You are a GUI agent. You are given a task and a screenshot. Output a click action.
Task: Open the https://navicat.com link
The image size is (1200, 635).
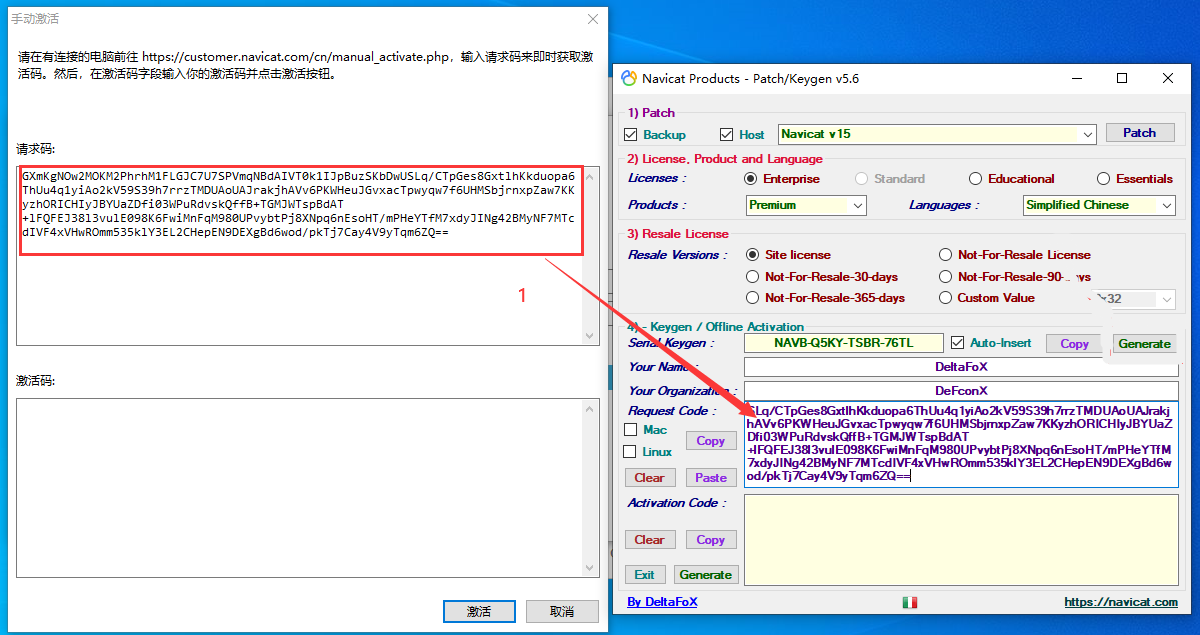point(1120,602)
